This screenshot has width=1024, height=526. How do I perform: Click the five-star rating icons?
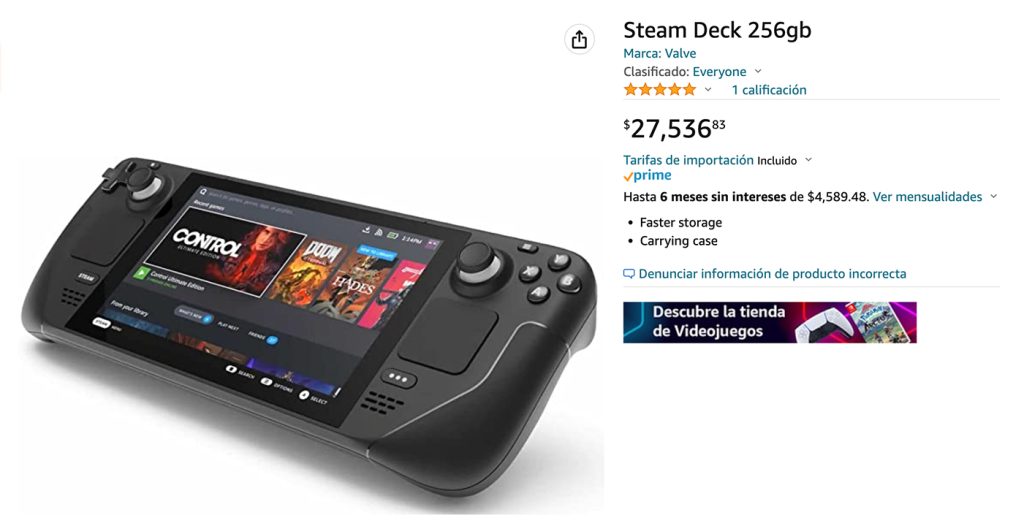click(660, 90)
